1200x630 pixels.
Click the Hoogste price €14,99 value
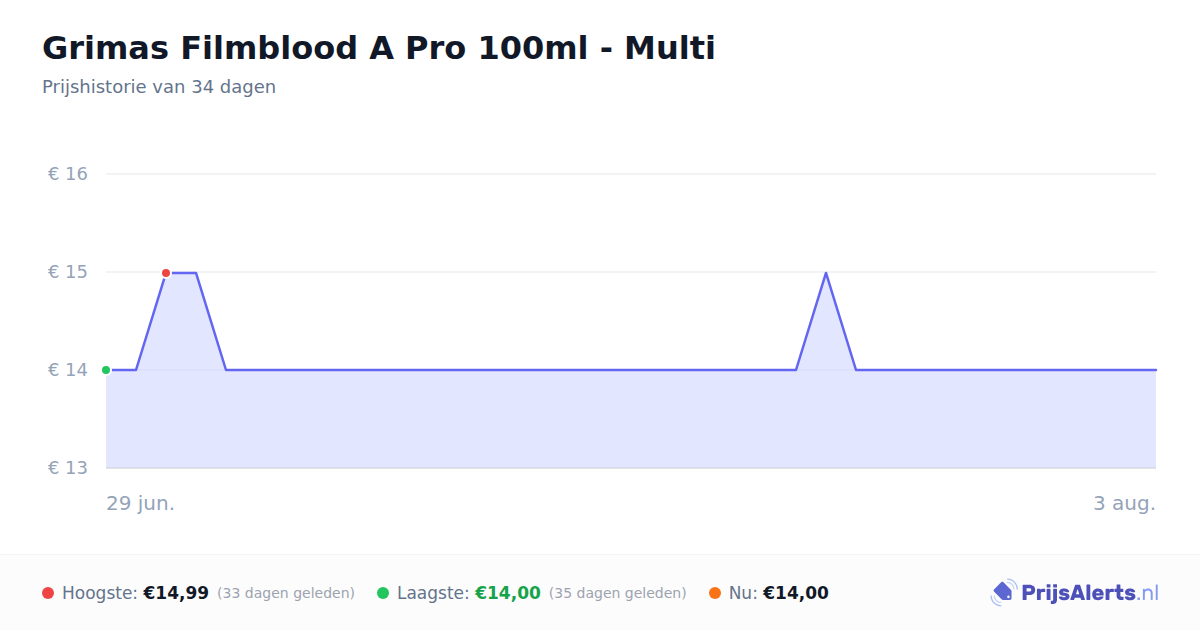pos(176,593)
